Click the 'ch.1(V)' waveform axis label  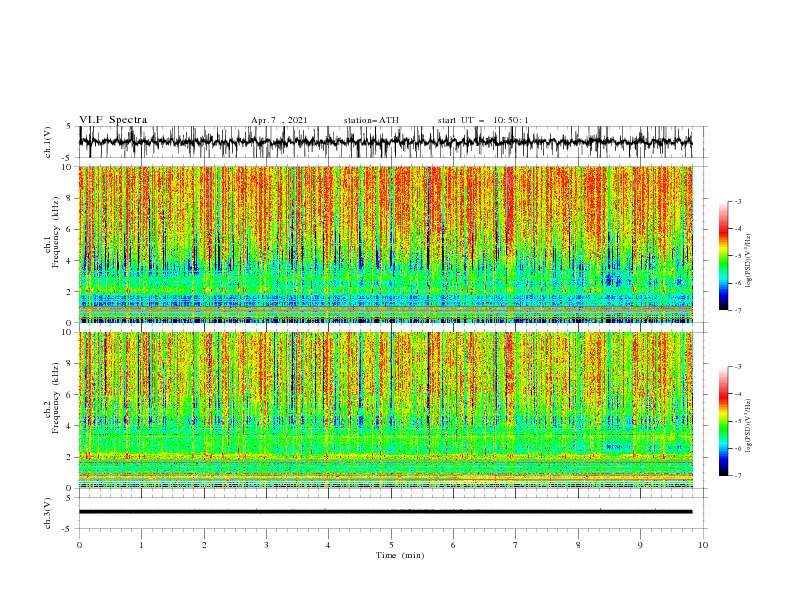pos(48,142)
